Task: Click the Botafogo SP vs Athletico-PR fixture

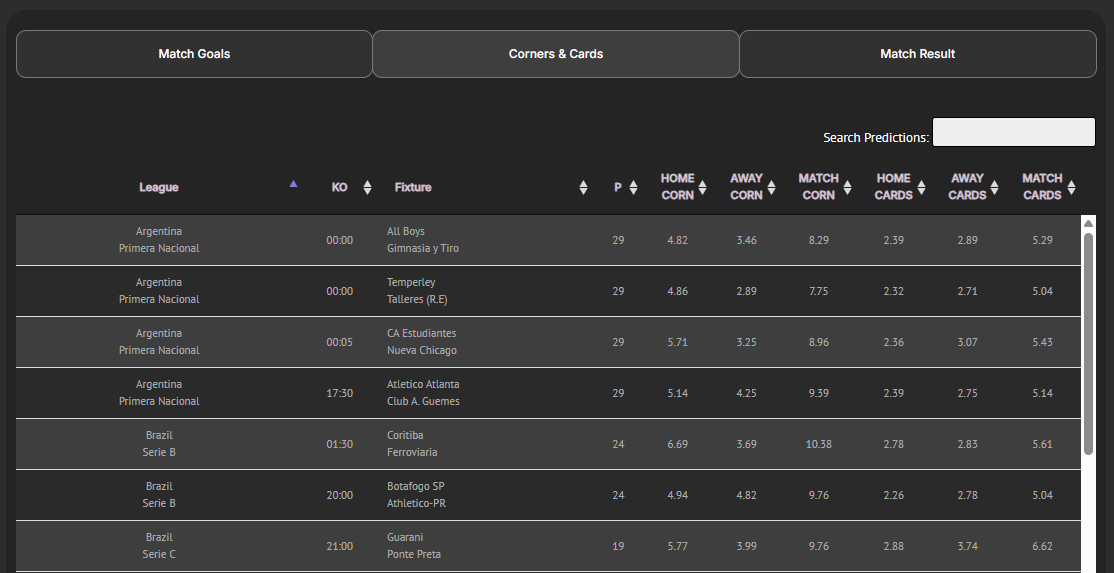Action: pyautogui.click(x=416, y=495)
